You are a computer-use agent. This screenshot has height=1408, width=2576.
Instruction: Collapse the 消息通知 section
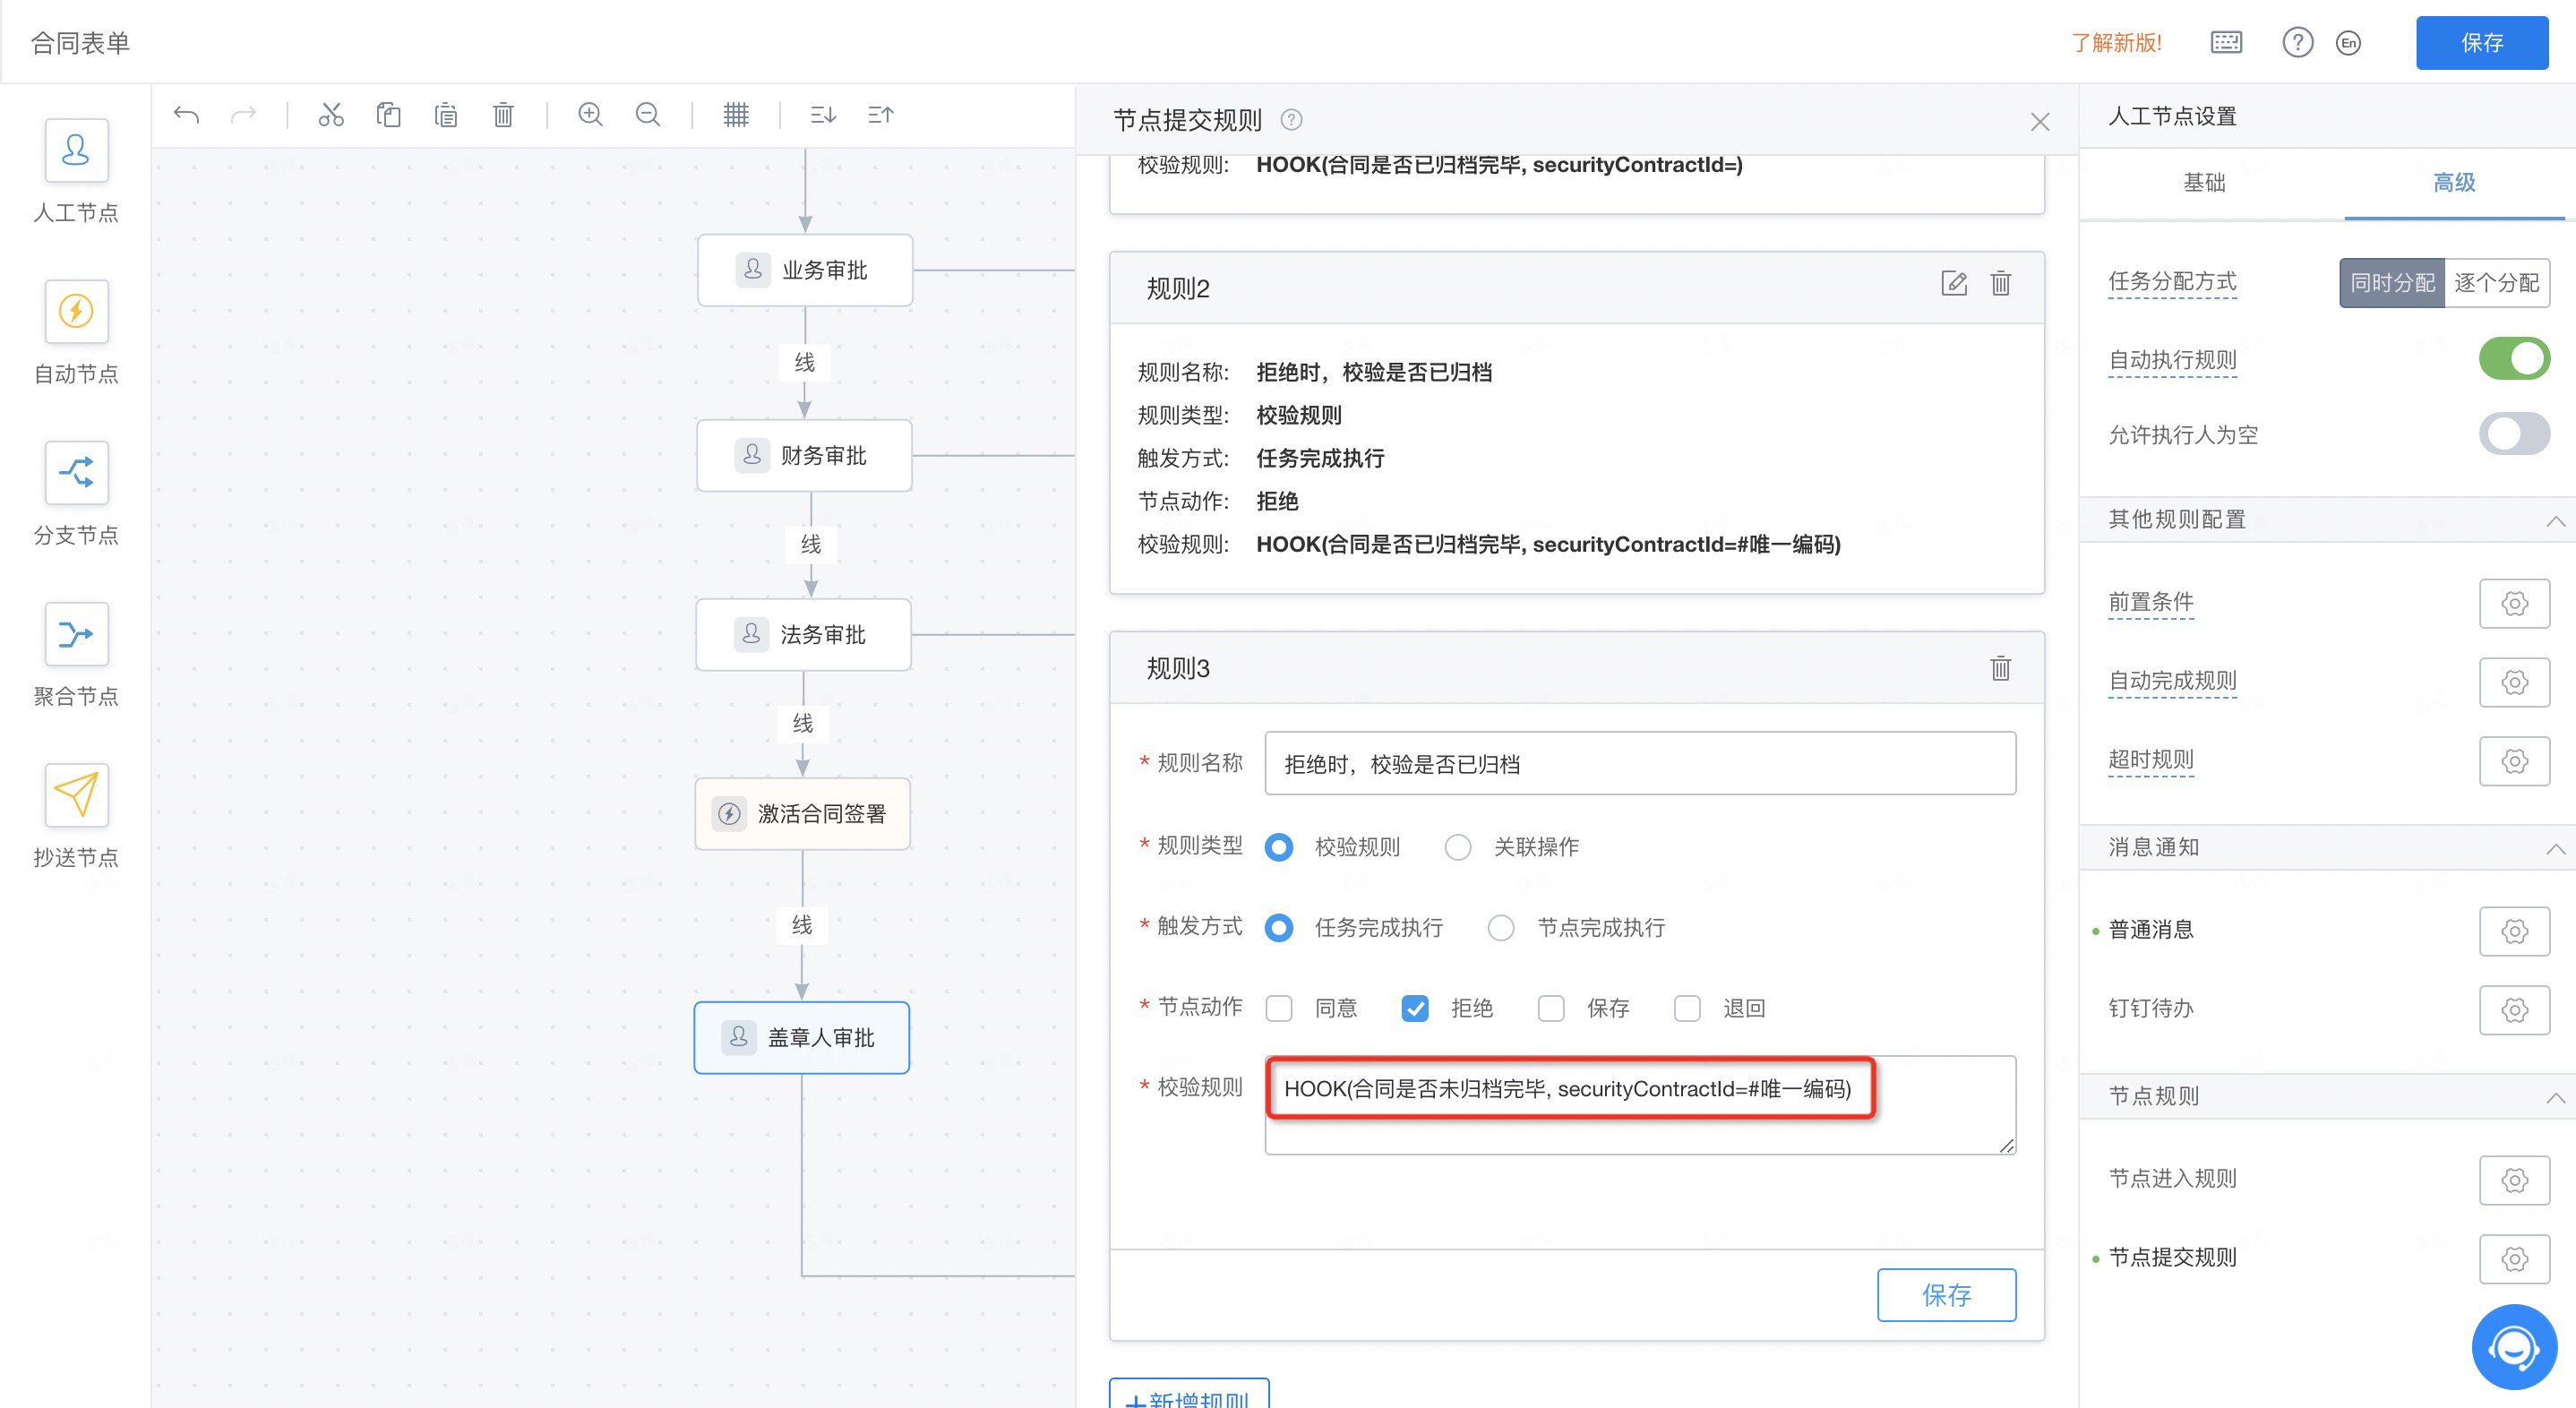(x=2555, y=848)
